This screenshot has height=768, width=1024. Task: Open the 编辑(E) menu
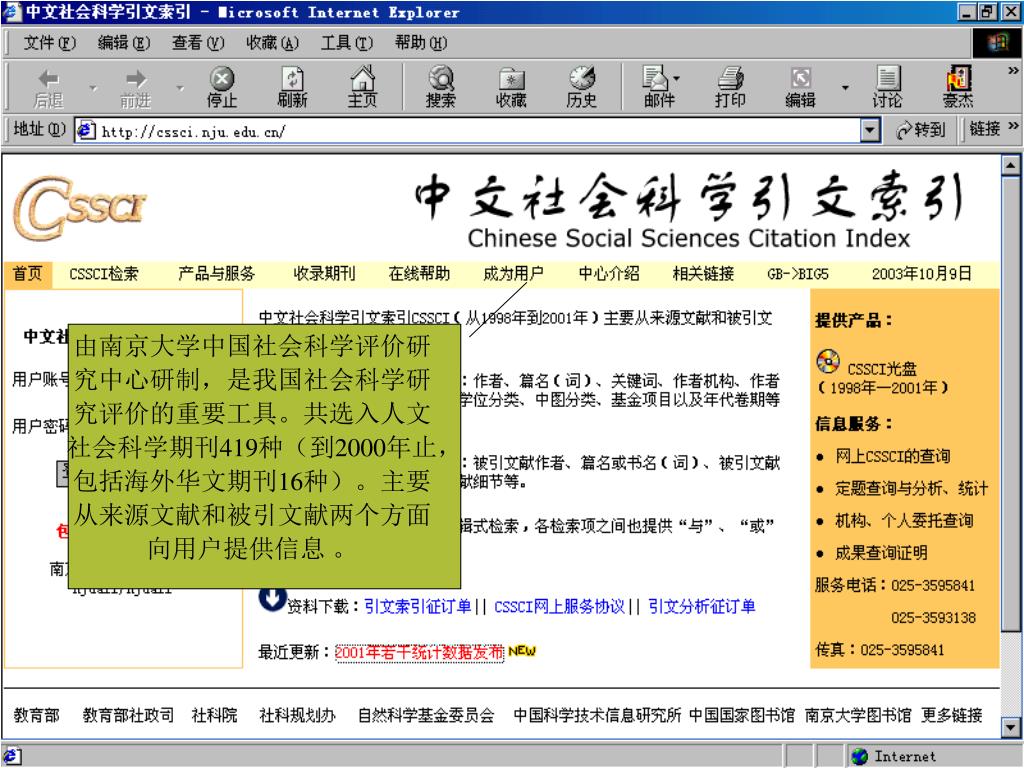pyautogui.click(x=123, y=43)
